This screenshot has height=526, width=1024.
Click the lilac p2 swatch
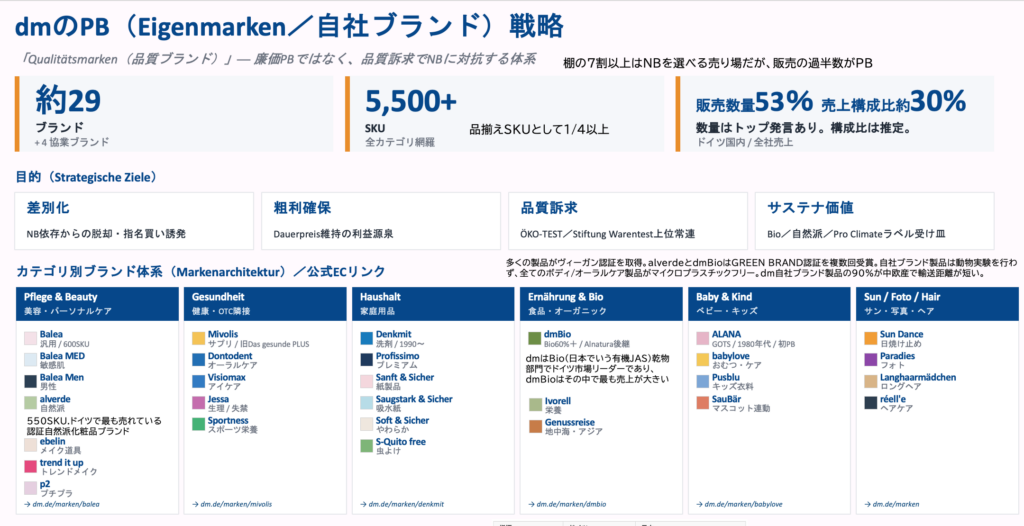30,488
